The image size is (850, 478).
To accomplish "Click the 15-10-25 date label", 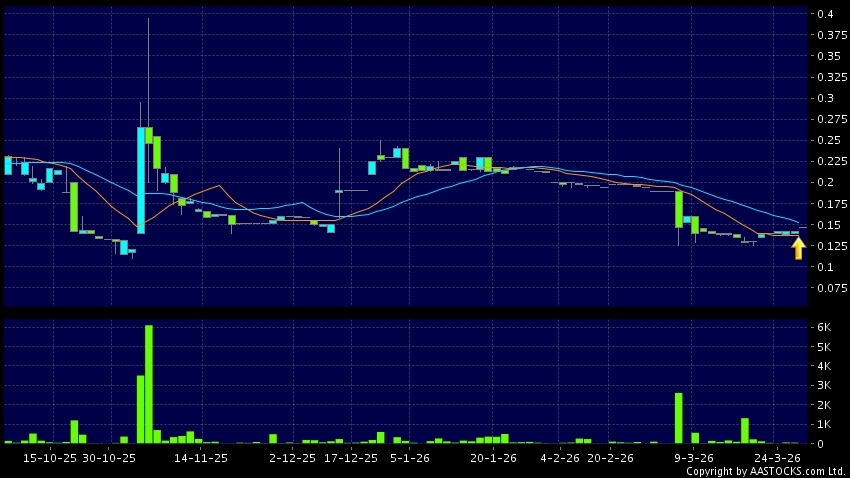I will [x=49, y=457].
